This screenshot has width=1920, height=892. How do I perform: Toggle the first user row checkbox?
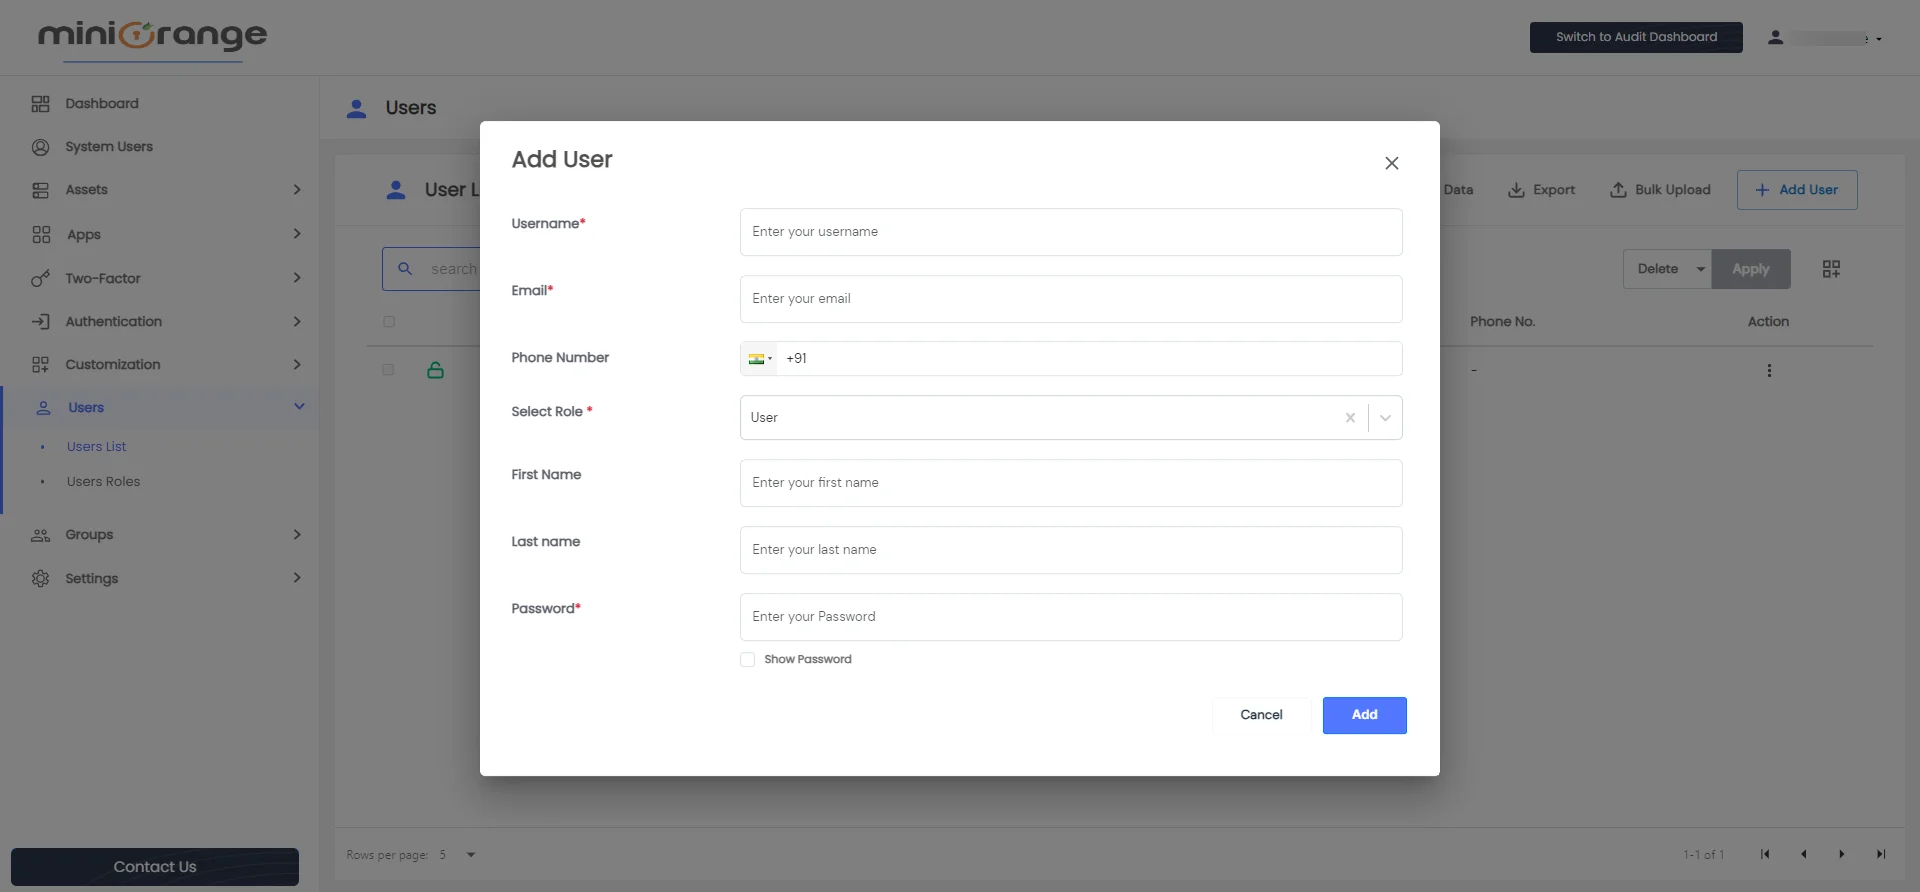click(388, 370)
